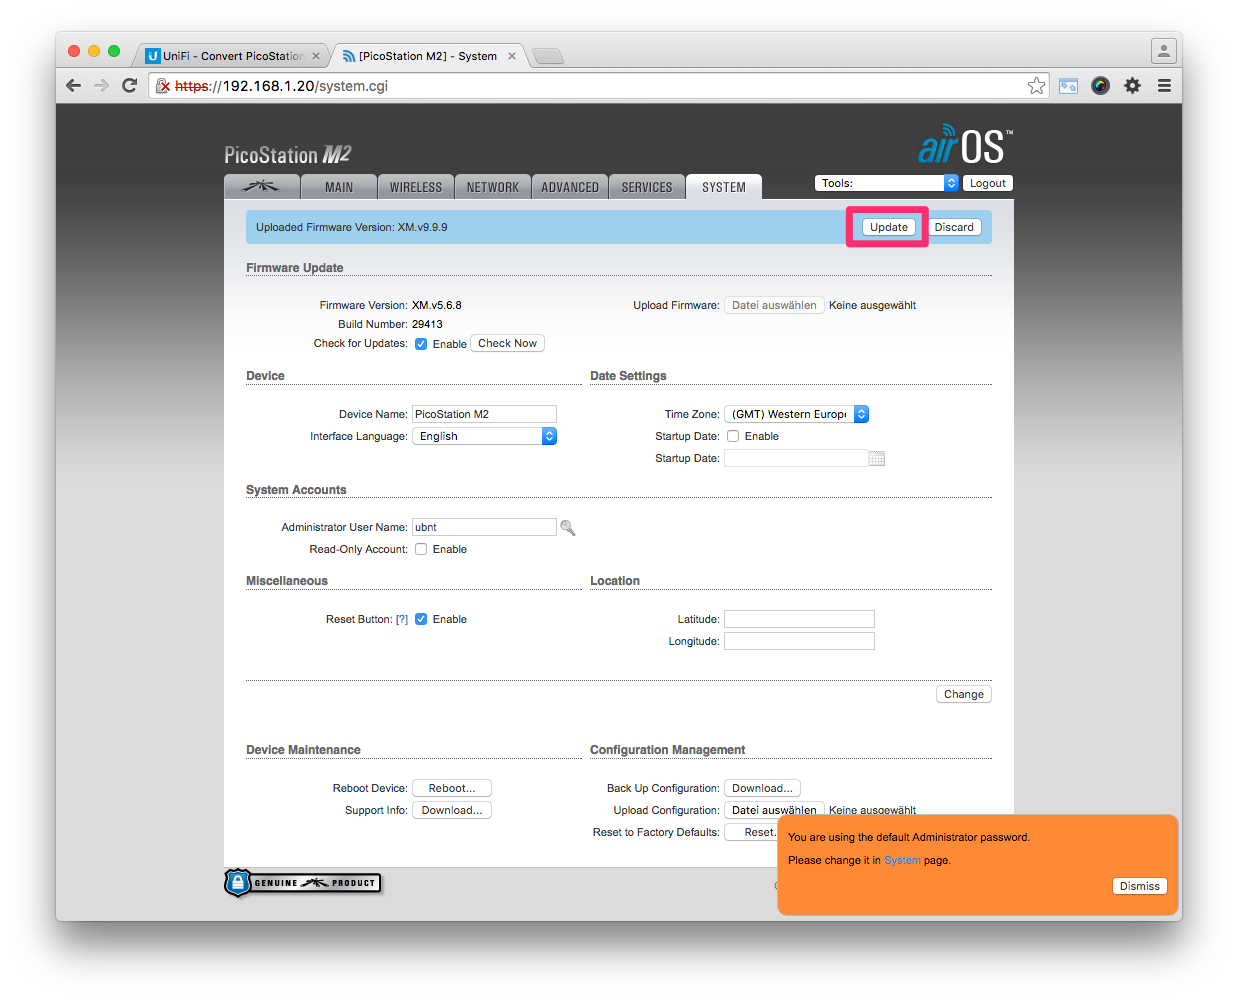Click the Check Now button
Viewport: 1238px width, 1001px height.
[507, 343]
